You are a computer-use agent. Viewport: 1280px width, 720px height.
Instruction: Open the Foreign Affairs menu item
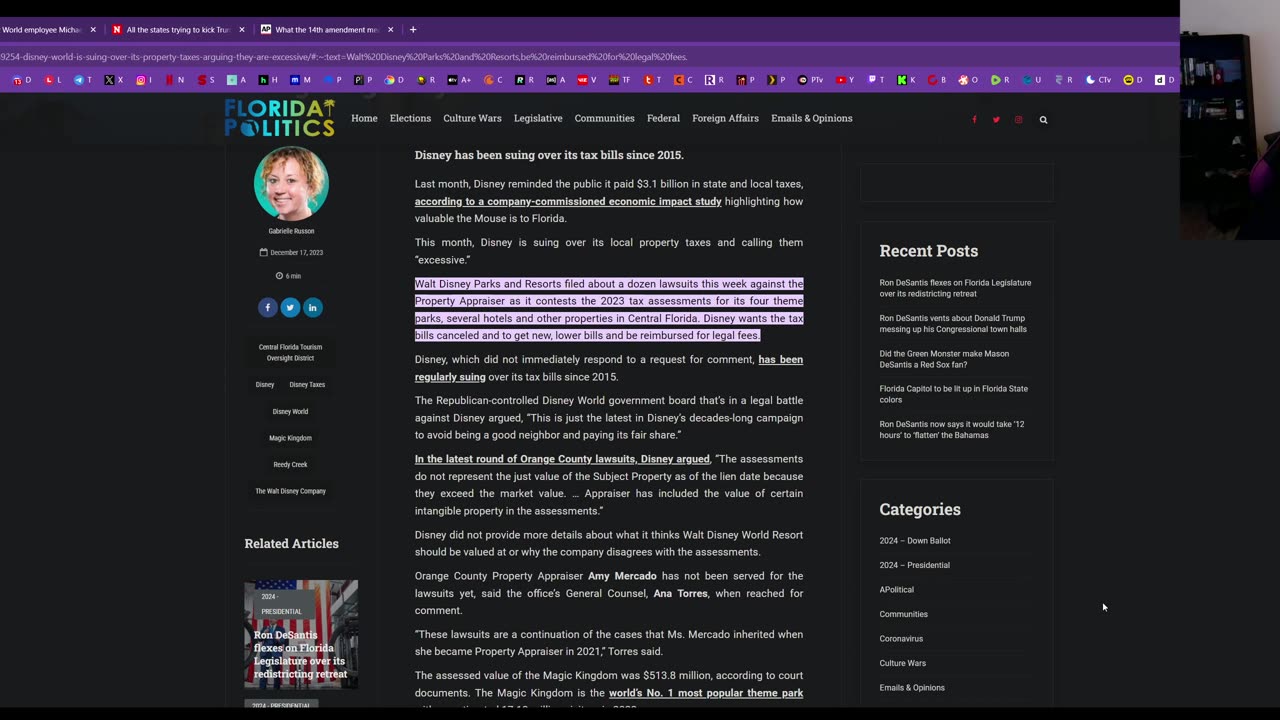[x=725, y=118]
